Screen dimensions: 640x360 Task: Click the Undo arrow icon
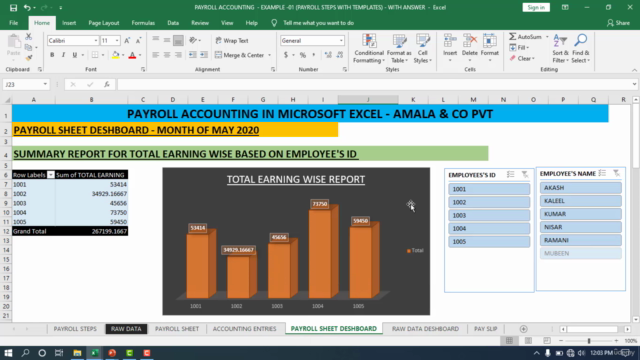[x=27, y=7]
